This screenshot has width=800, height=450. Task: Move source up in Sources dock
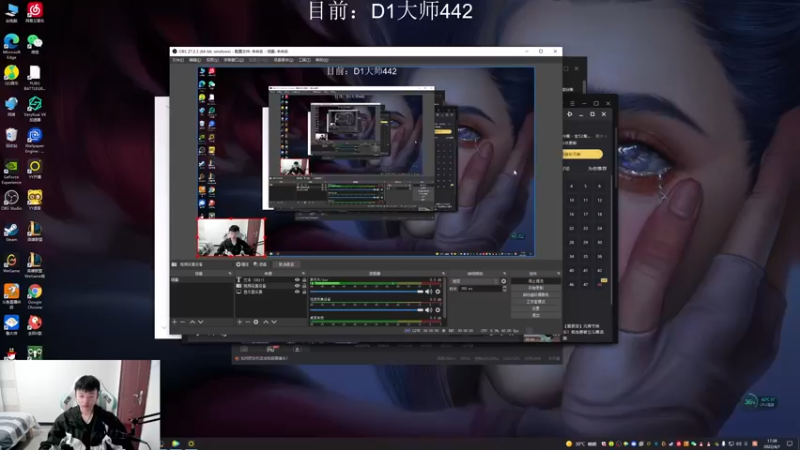tap(266, 322)
